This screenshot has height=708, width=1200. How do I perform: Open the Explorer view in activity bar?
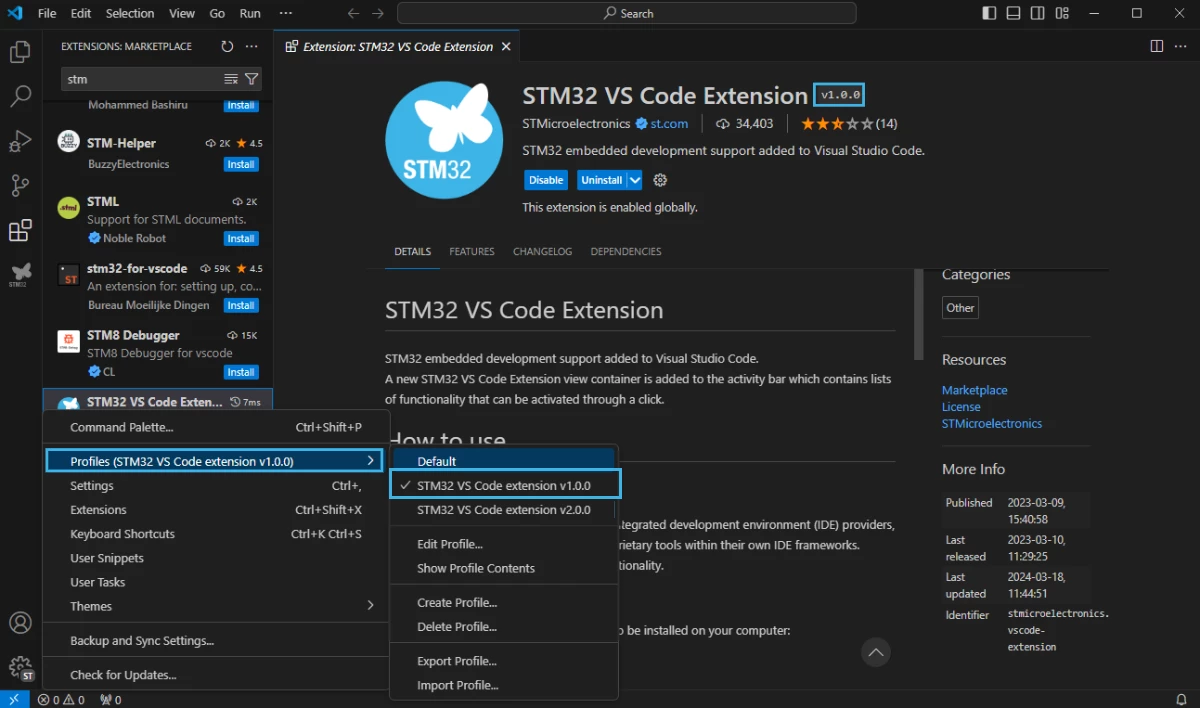(20, 53)
